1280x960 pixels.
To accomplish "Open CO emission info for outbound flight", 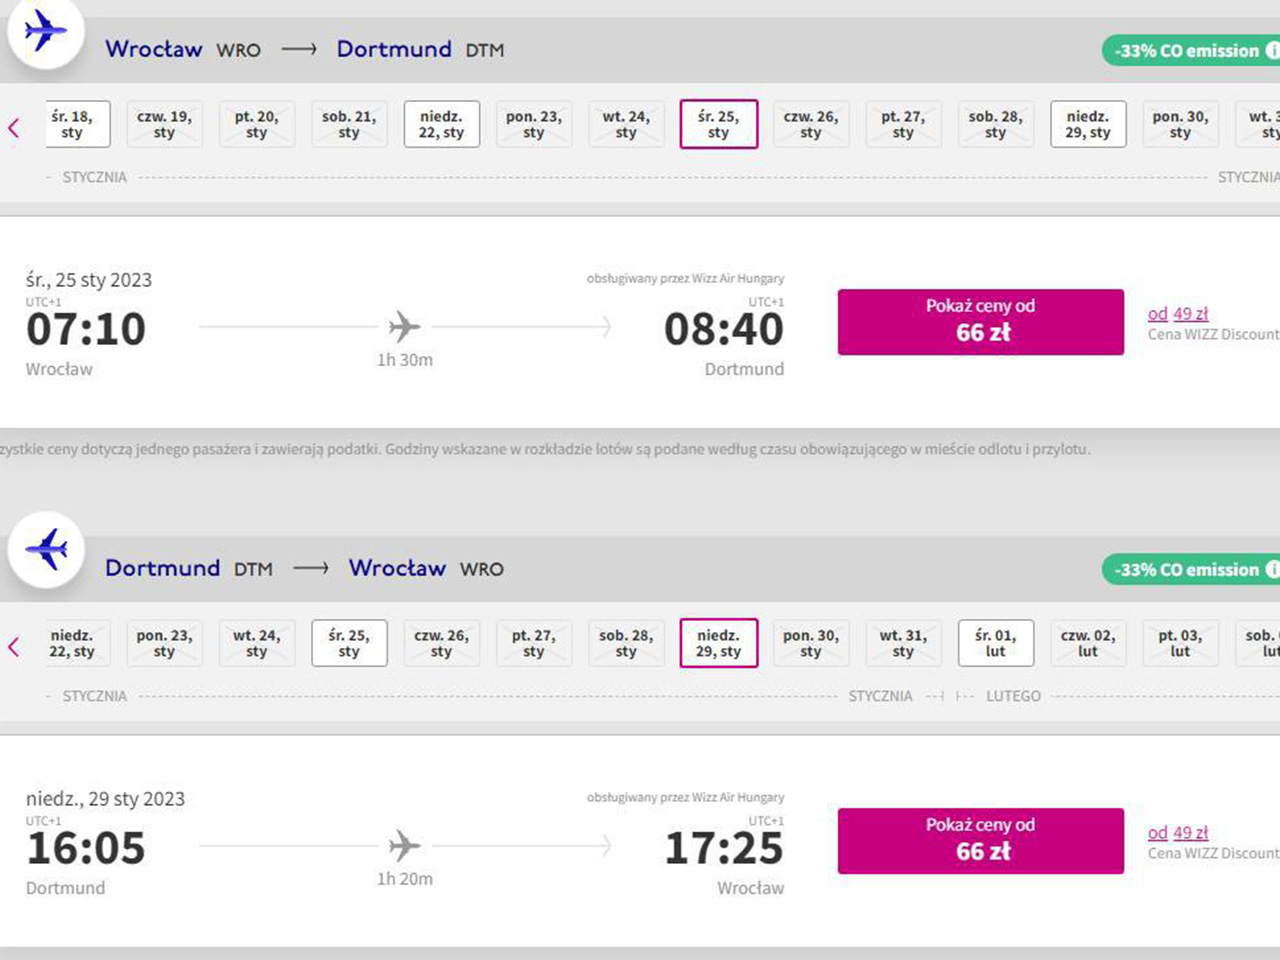I will point(1272,50).
